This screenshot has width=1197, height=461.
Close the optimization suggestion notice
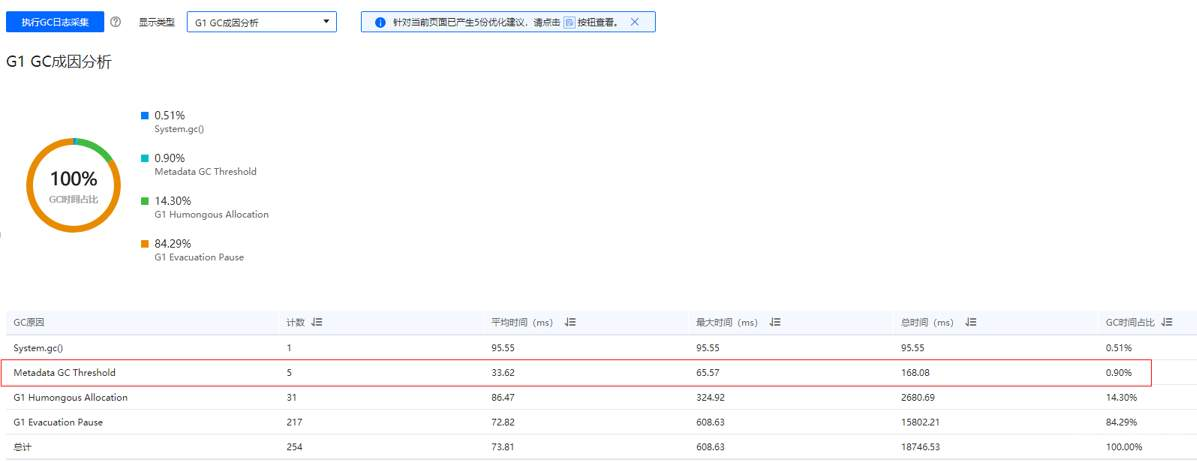(x=635, y=22)
